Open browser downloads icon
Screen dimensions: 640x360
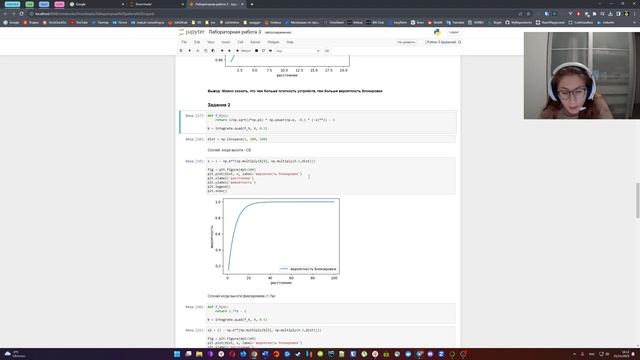[611, 13]
